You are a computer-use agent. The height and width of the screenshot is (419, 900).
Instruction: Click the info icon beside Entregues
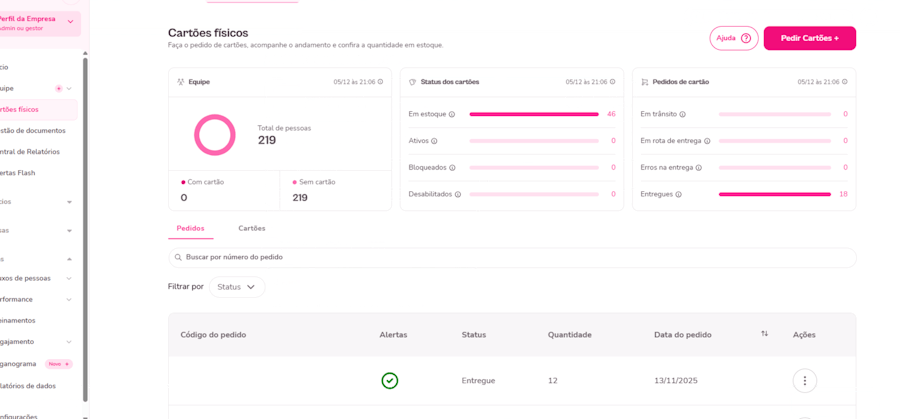(x=679, y=195)
